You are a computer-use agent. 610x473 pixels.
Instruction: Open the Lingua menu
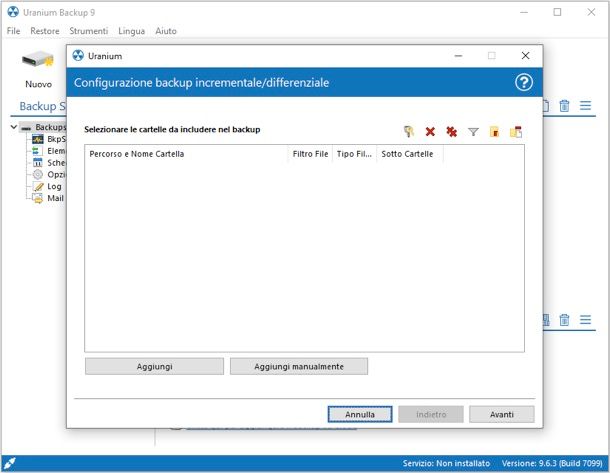tap(131, 31)
